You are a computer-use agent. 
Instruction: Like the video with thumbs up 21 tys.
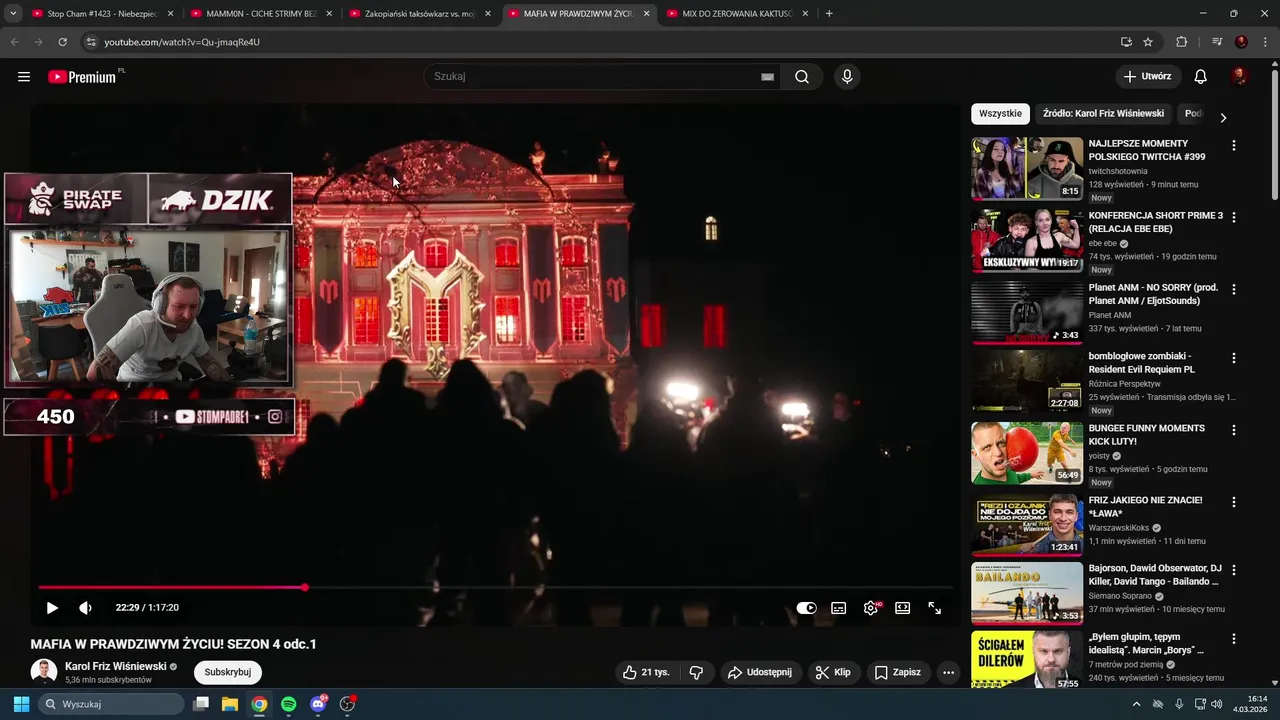point(646,672)
